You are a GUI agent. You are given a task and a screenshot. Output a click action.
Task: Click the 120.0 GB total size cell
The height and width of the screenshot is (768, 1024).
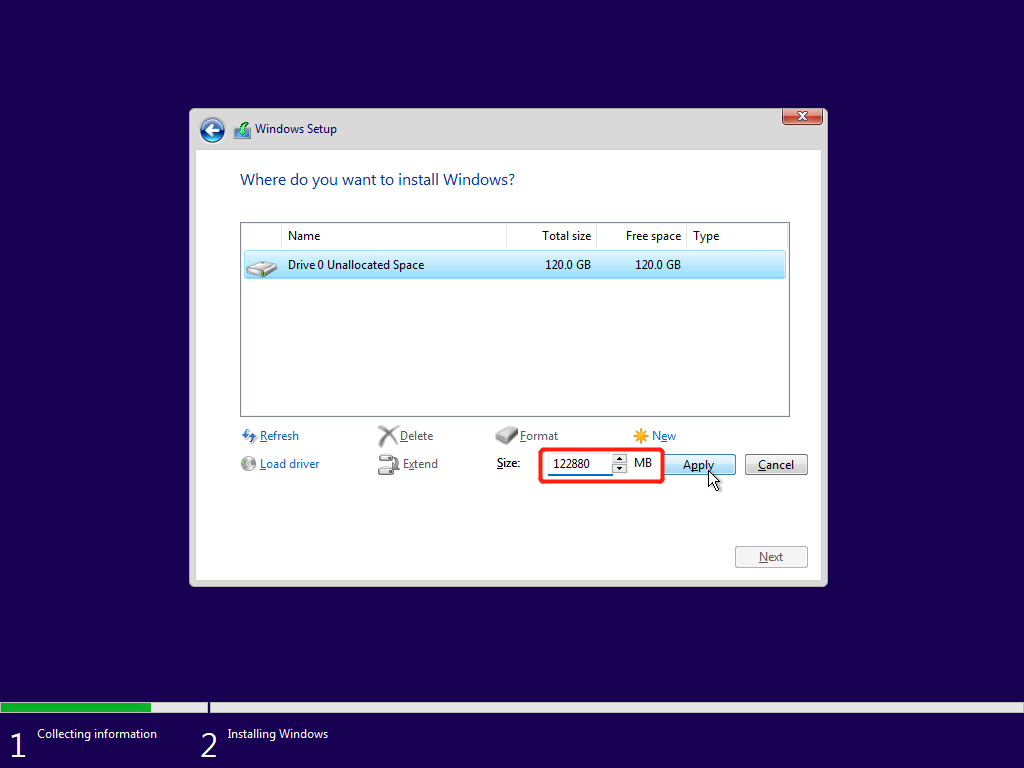[x=568, y=264]
